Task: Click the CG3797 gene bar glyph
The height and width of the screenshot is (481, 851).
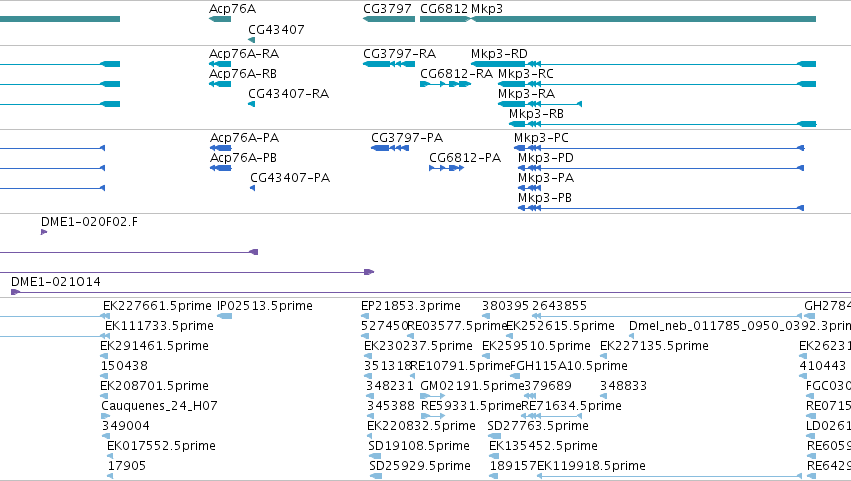Action: 389,19
